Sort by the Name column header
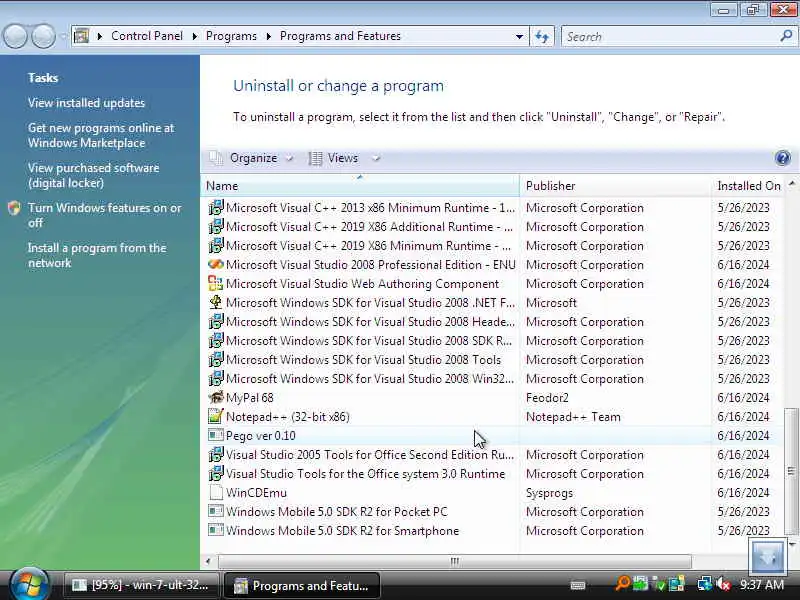Image resolution: width=800 pixels, height=600 pixels. point(360,186)
